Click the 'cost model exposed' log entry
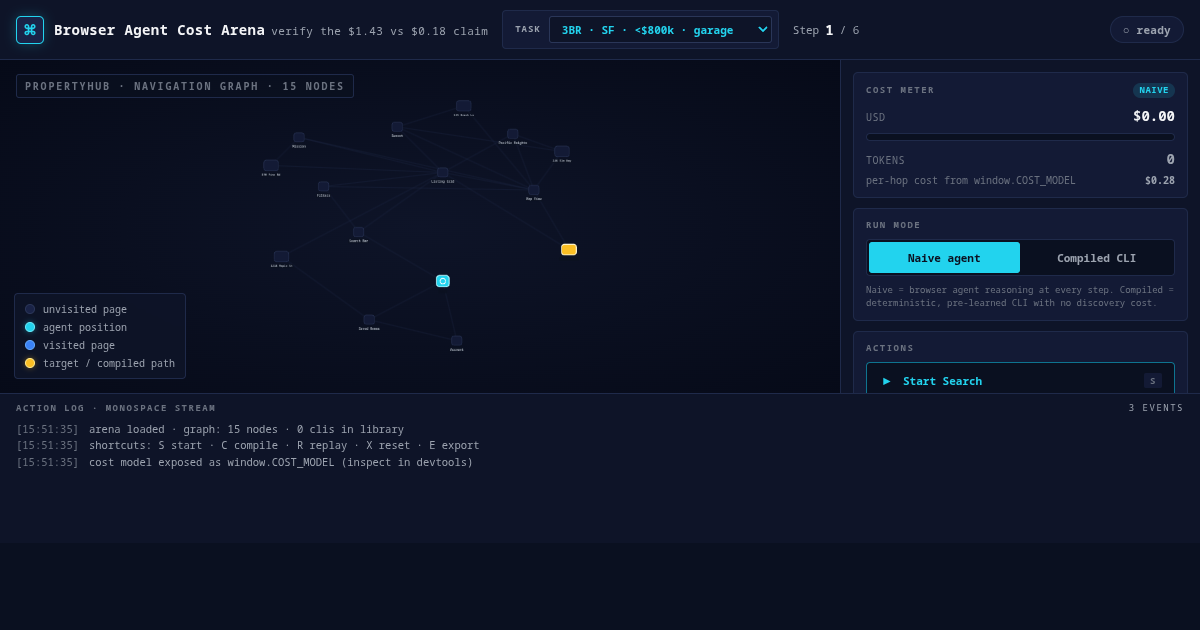The width and height of the screenshot is (1200, 630). tap(281, 462)
